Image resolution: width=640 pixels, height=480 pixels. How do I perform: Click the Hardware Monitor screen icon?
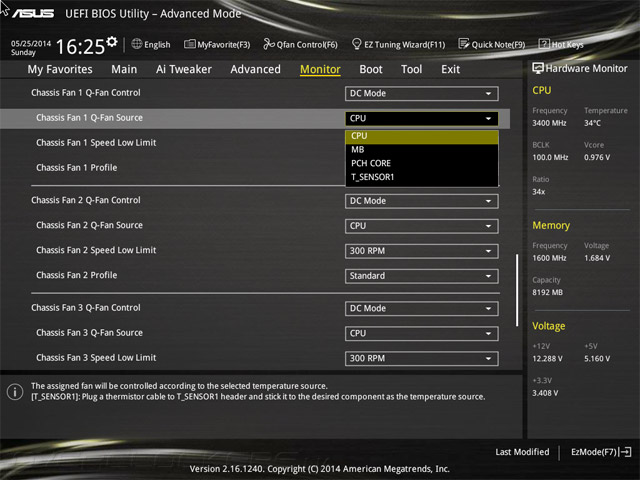click(538, 68)
